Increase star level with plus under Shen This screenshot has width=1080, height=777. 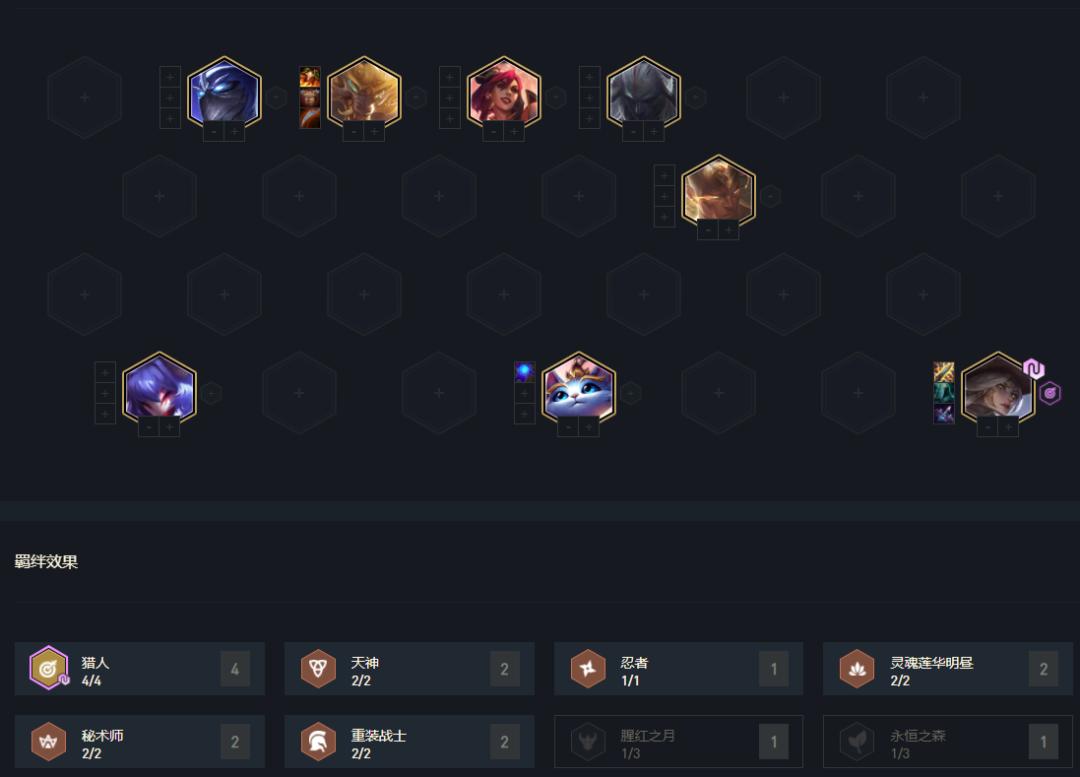click(235, 131)
